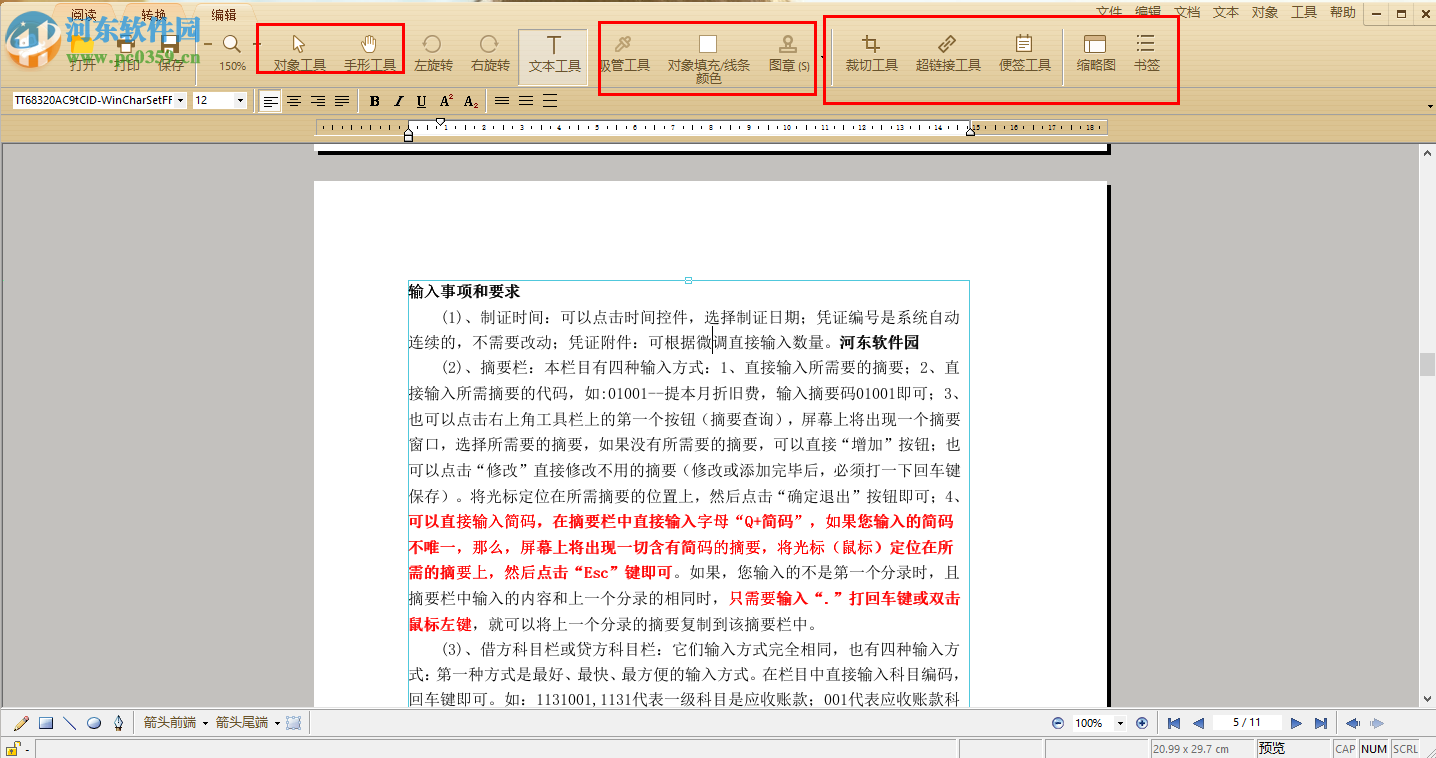The width and height of the screenshot is (1436, 758).
Task: Jump to the last page
Action: [1319, 722]
